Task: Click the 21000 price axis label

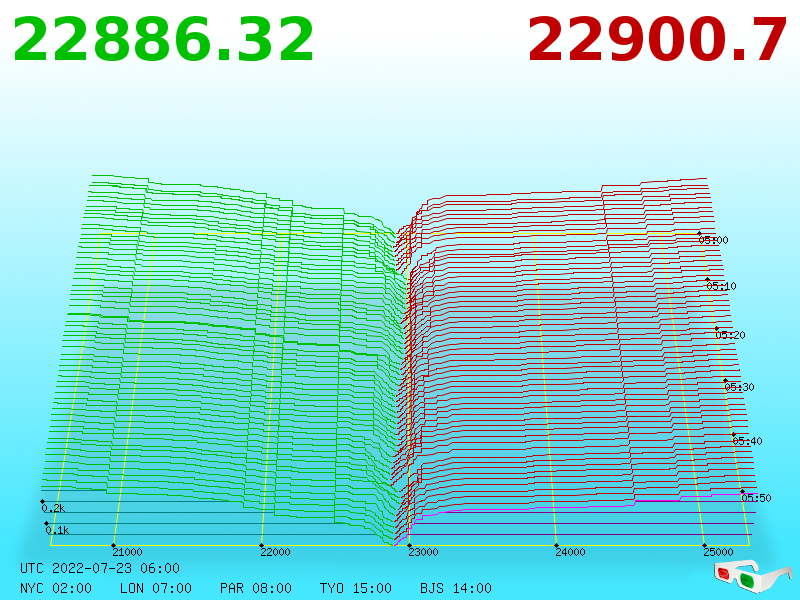Action: [x=127, y=552]
